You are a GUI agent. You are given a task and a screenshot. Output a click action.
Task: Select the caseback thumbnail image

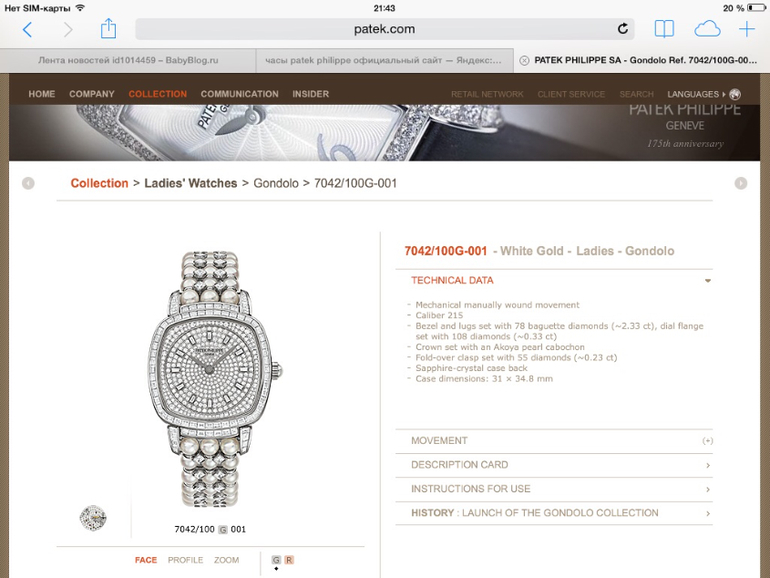pos(93,518)
